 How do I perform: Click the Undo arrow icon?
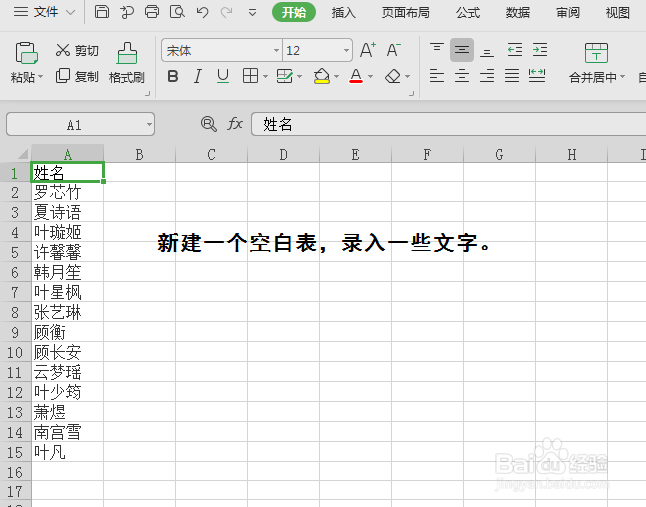[202, 12]
